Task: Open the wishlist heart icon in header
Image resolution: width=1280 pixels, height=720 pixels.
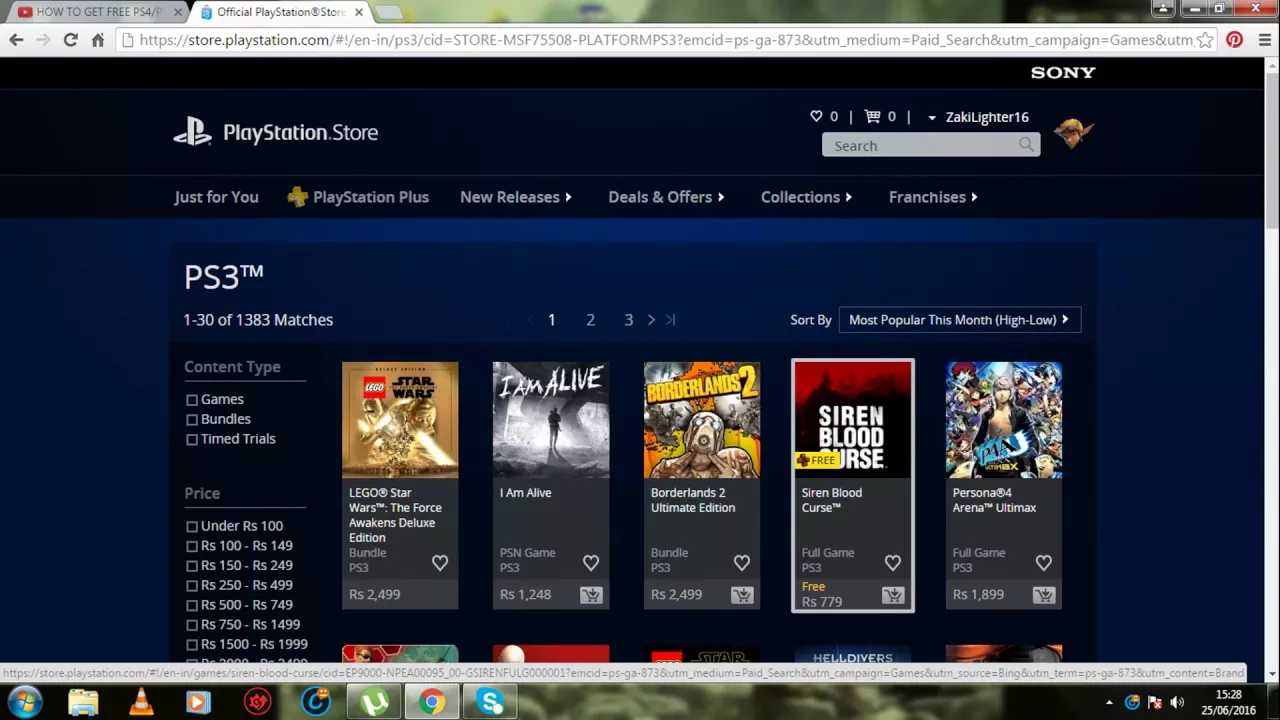Action: click(816, 116)
